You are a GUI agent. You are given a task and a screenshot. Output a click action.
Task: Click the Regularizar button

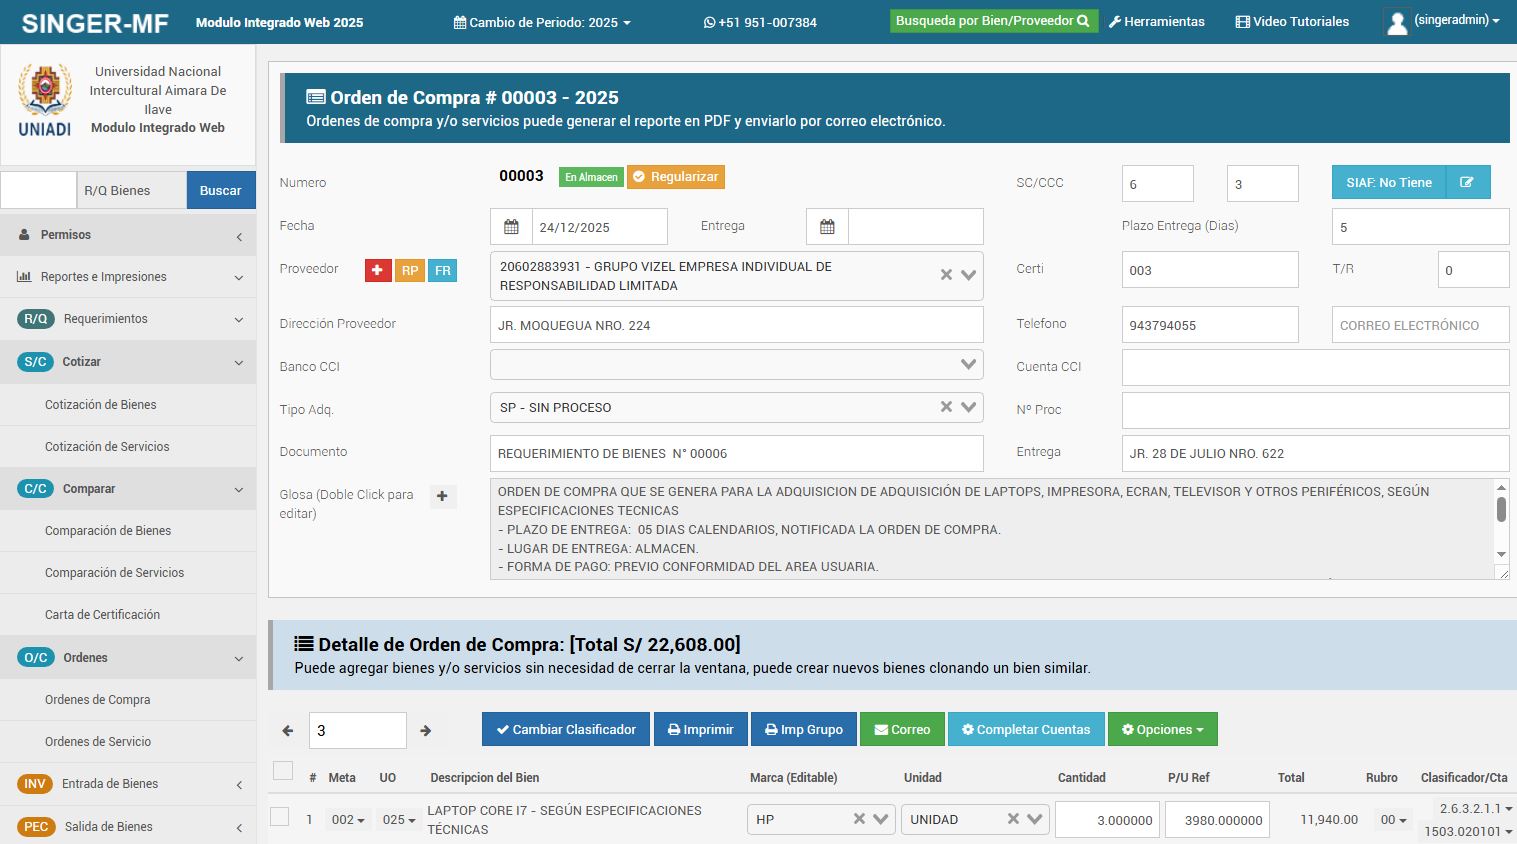coord(676,176)
